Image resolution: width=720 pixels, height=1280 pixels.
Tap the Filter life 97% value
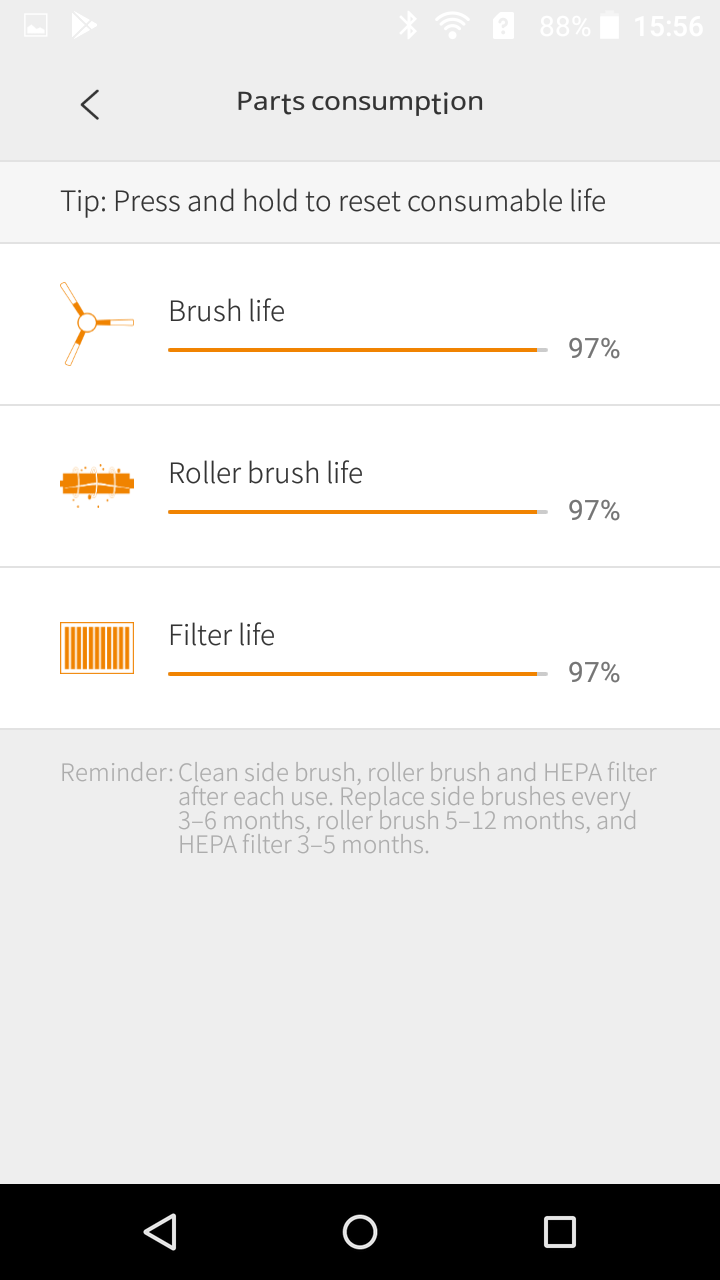click(594, 672)
